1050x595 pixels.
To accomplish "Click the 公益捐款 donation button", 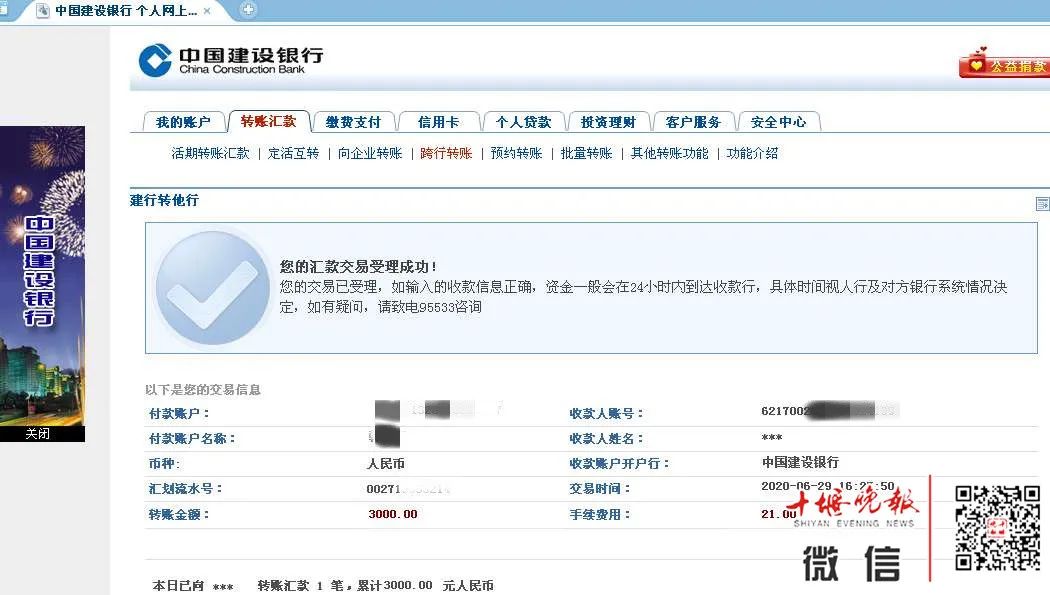I will coord(1004,65).
